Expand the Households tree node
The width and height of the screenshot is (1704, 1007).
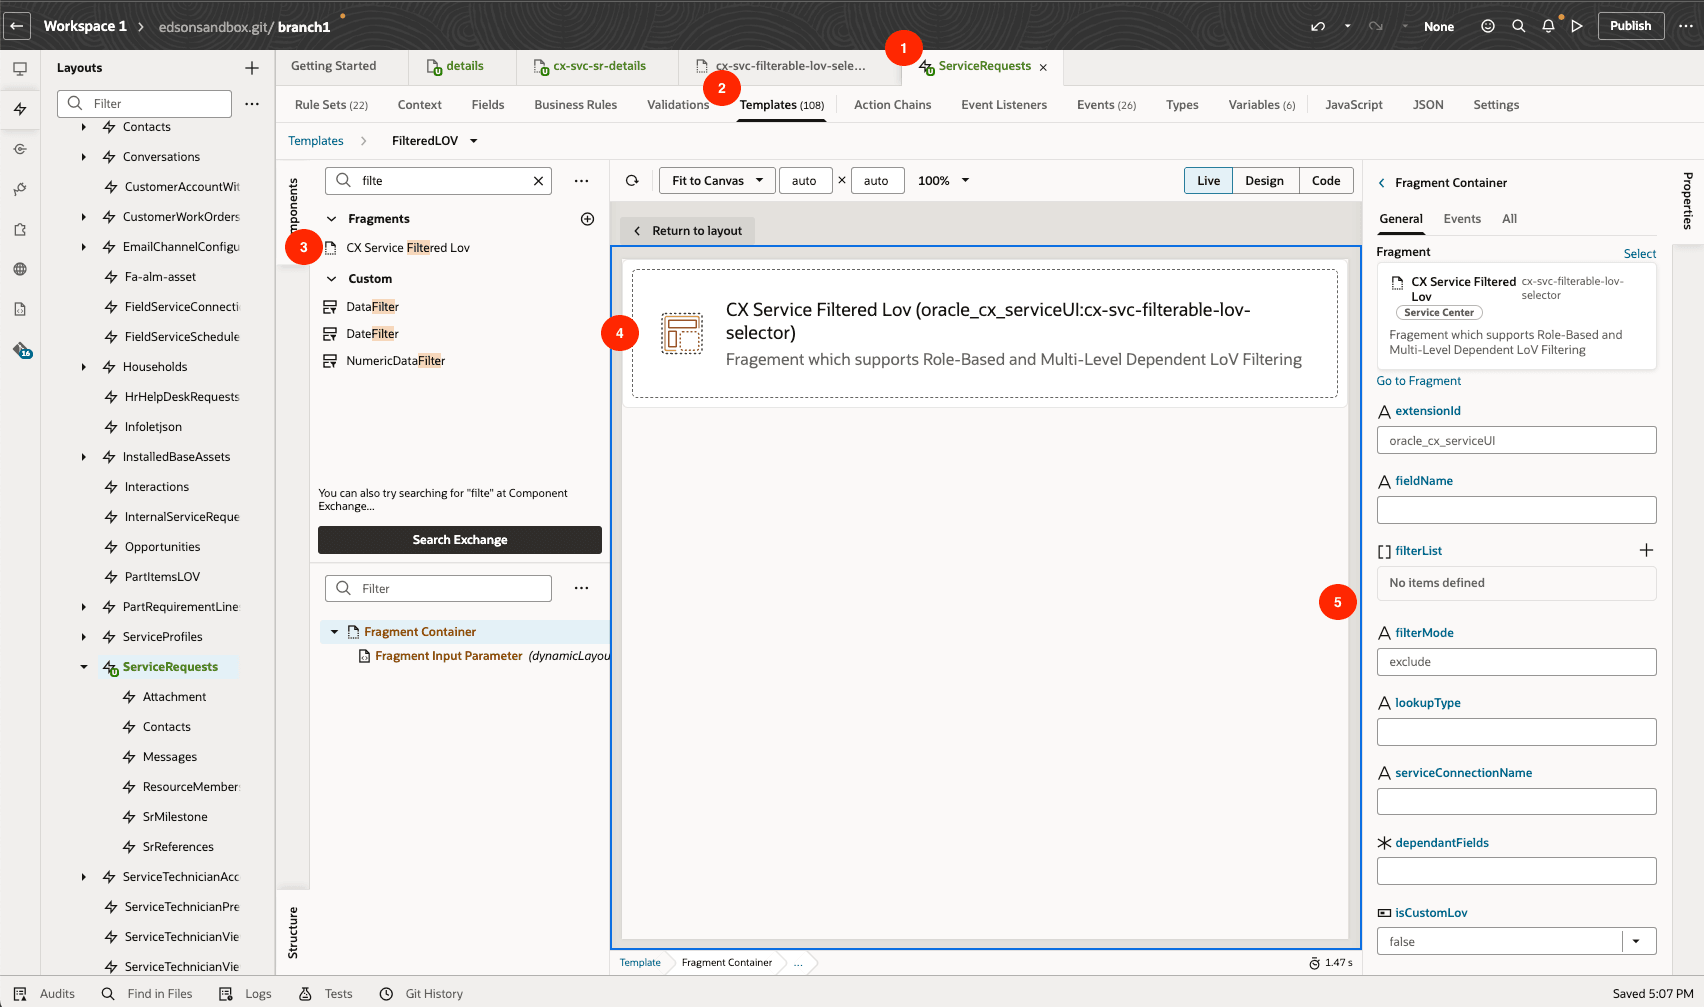coord(83,366)
